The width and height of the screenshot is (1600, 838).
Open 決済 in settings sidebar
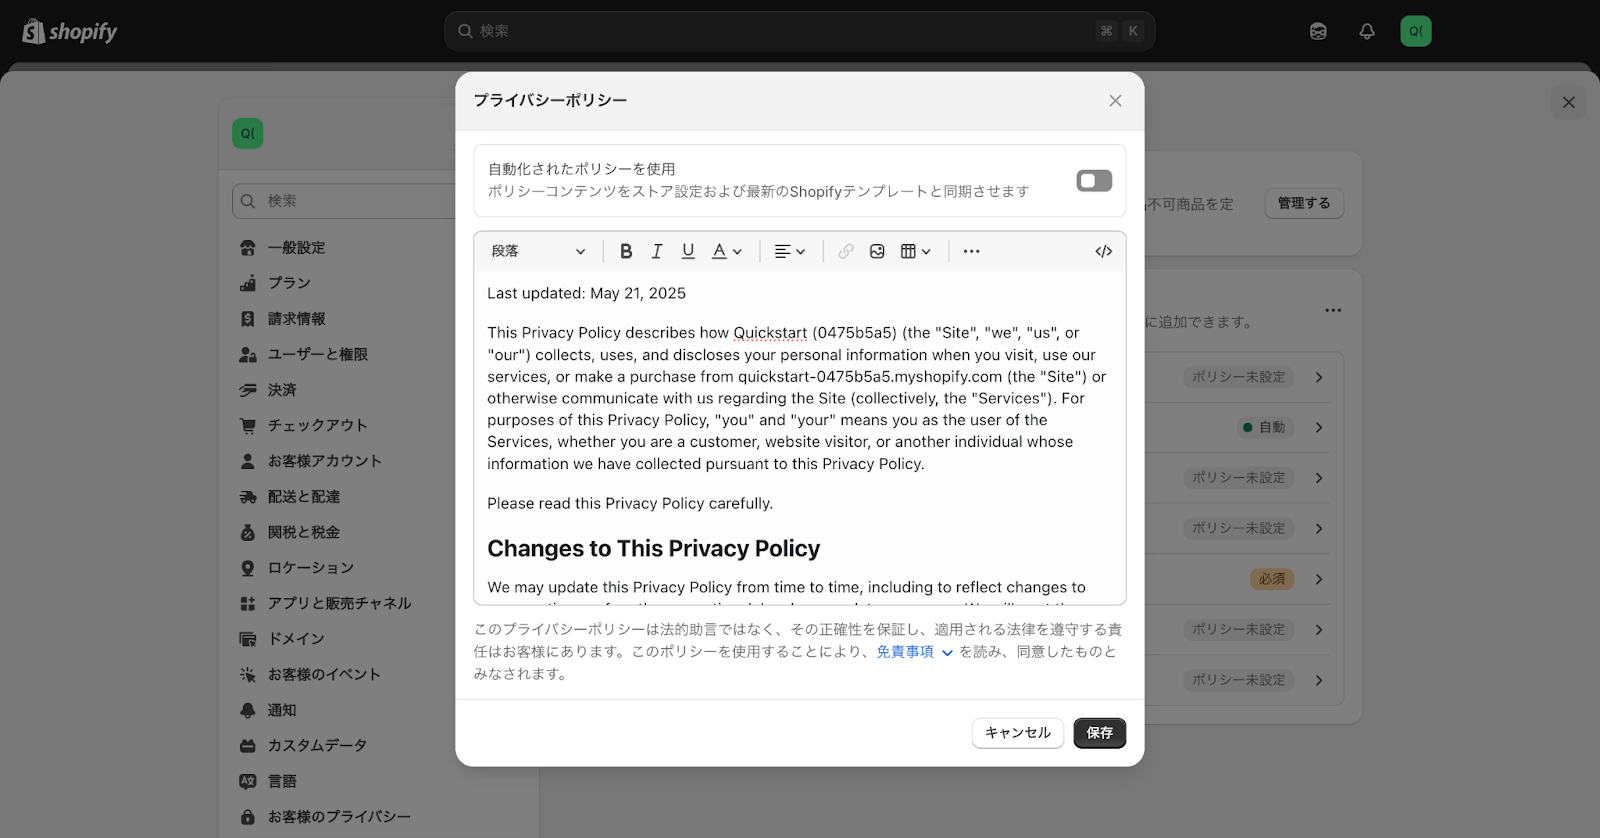coord(282,390)
